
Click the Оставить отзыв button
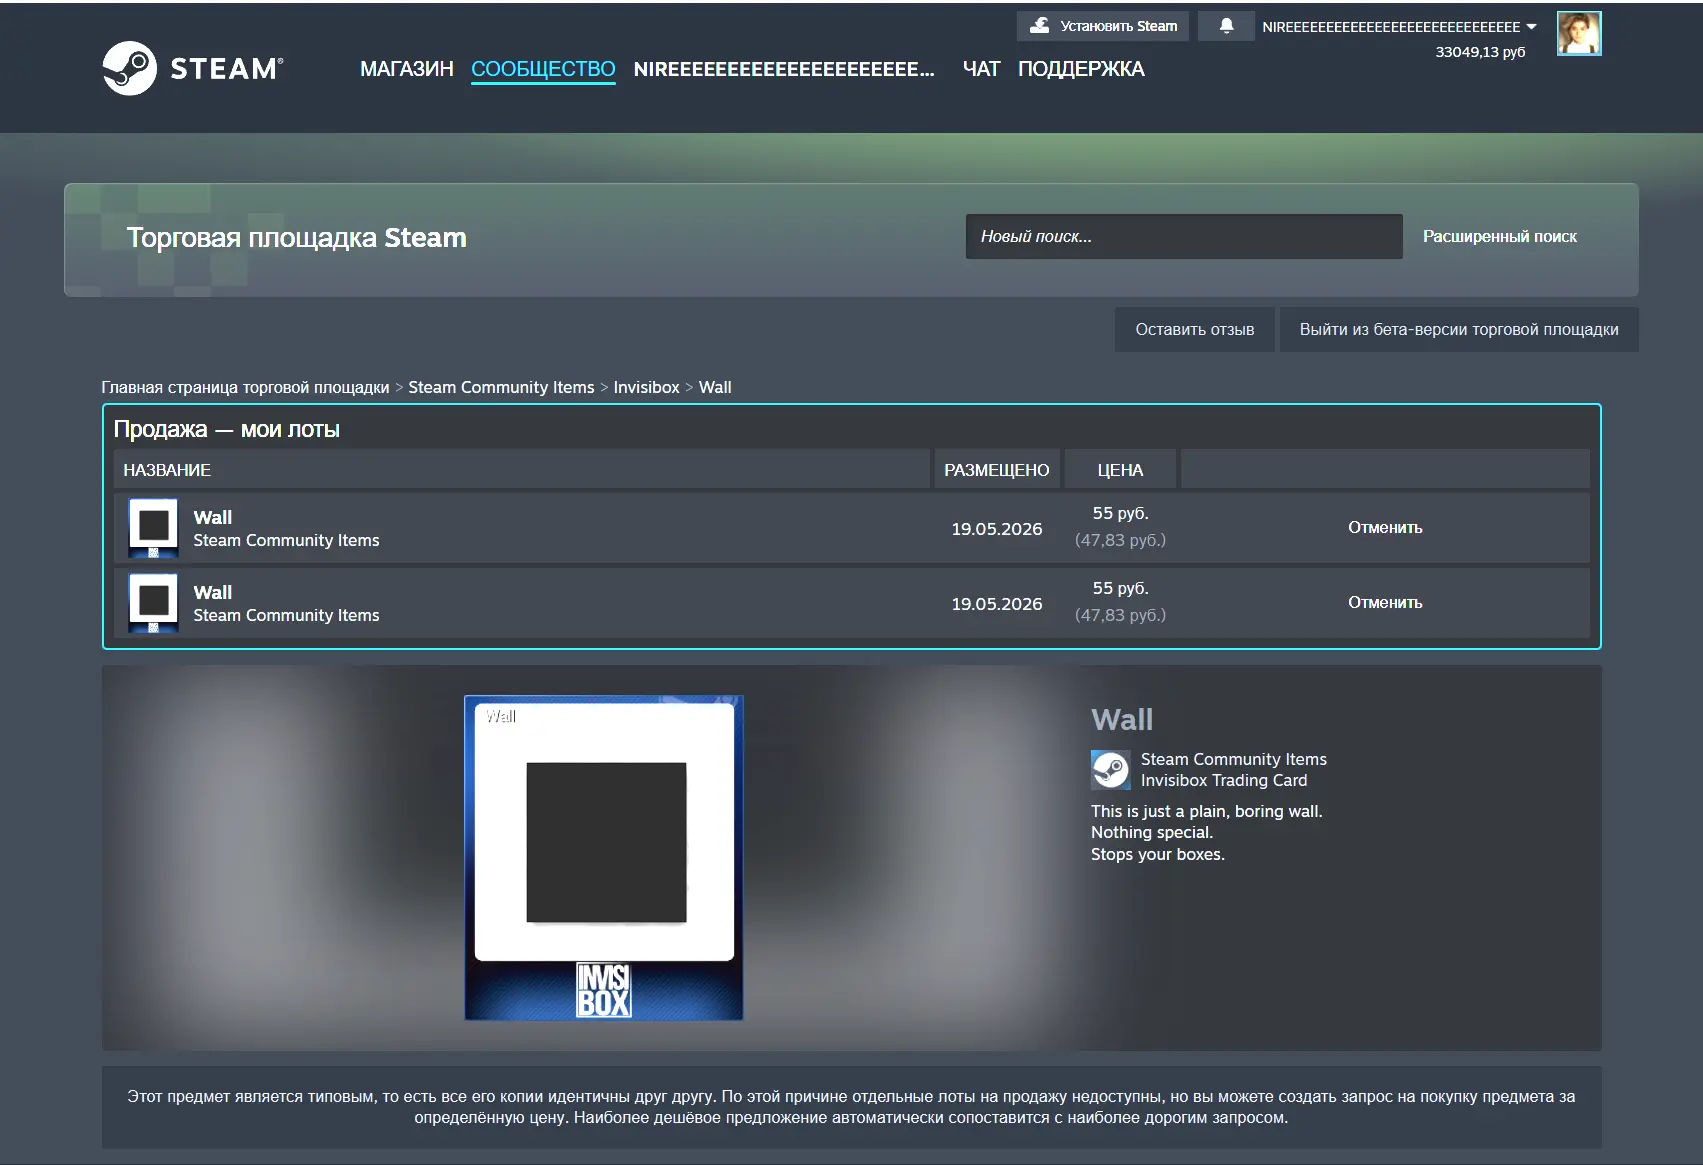1195,329
